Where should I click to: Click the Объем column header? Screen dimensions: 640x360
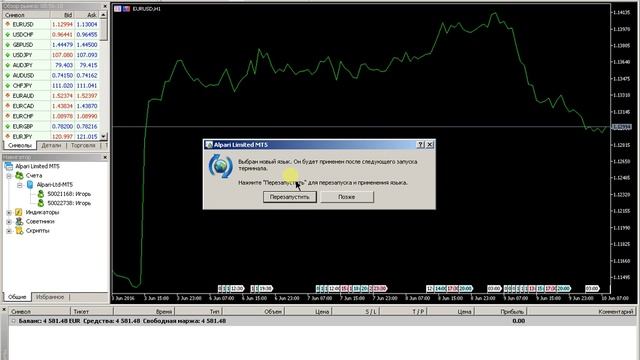pos(253,311)
